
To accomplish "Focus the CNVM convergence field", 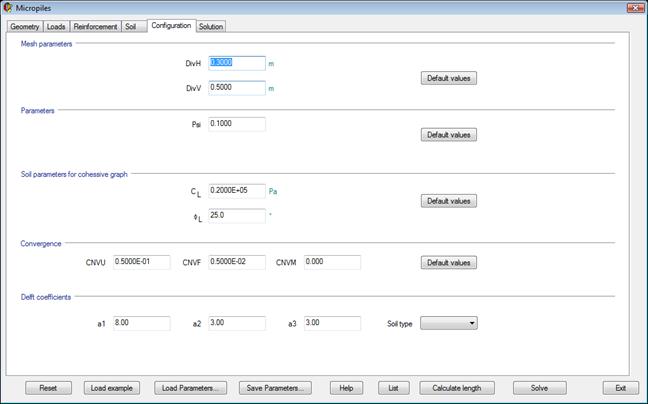I will [332, 262].
